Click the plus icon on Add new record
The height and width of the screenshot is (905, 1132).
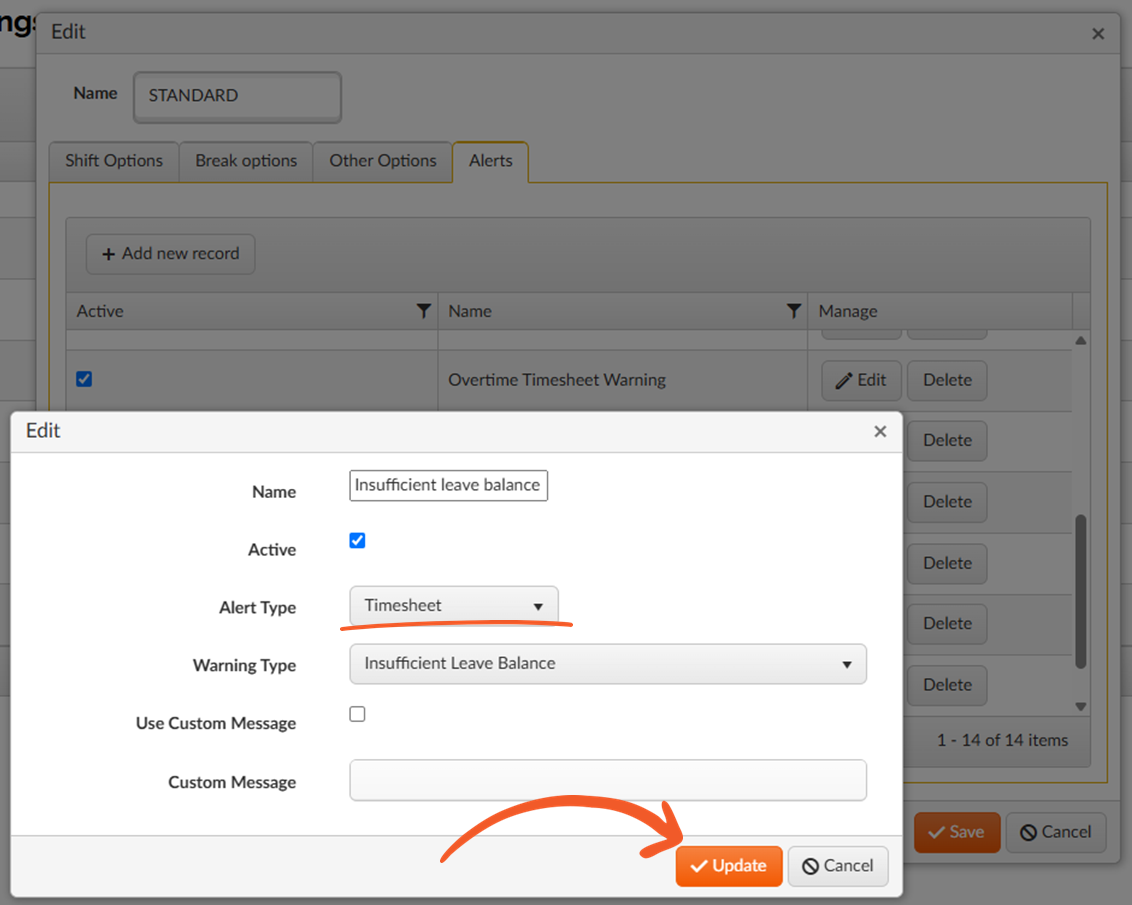point(109,254)
